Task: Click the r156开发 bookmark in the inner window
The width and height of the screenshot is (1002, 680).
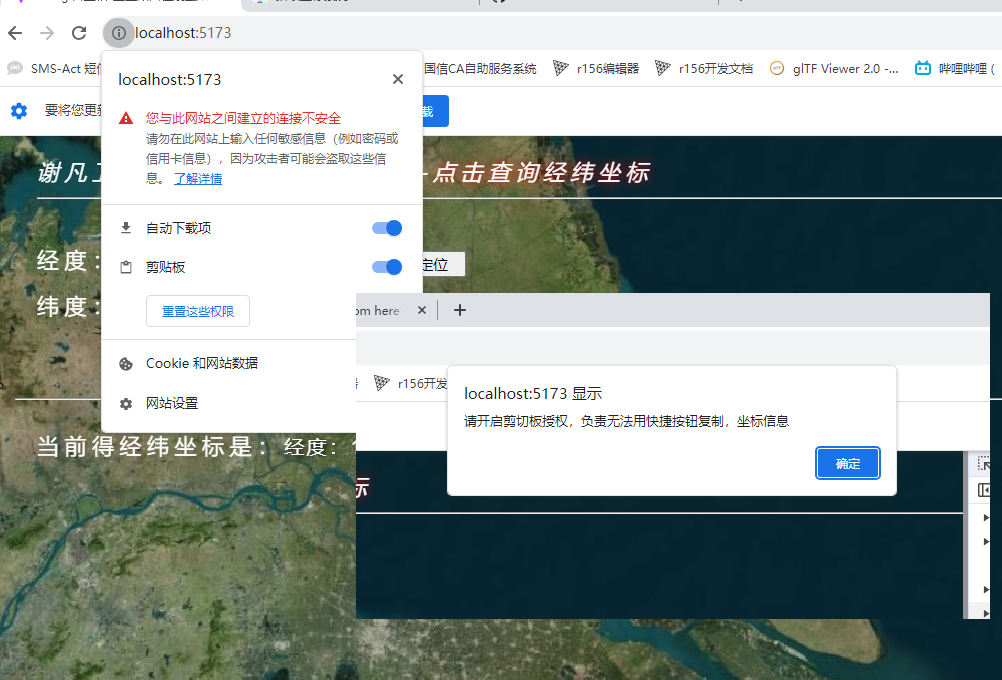Action: pos(411,383)
